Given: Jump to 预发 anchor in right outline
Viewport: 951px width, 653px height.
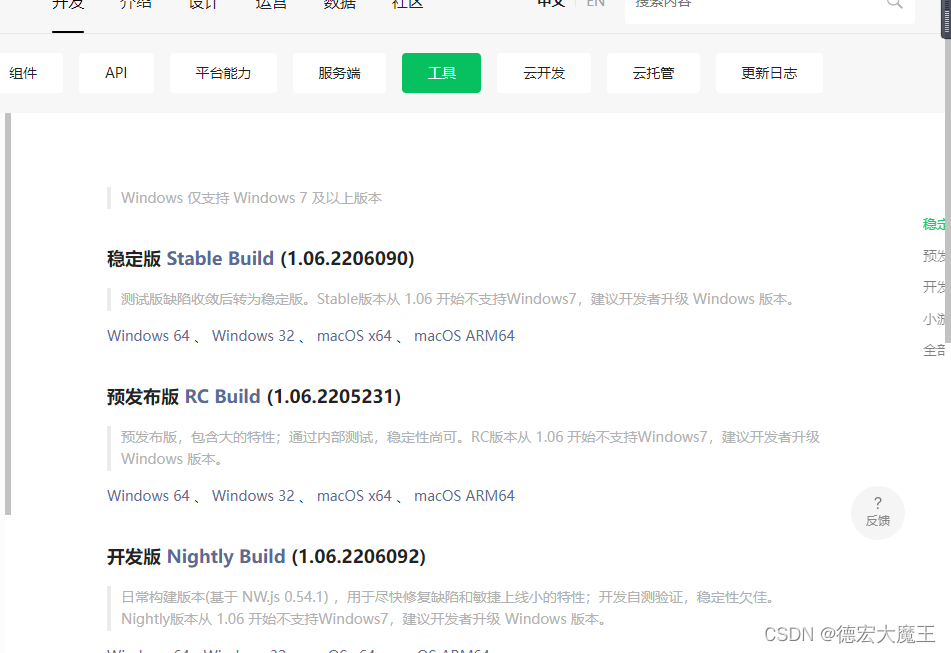Looking at the screenshot, I should [x=936, y=256].
